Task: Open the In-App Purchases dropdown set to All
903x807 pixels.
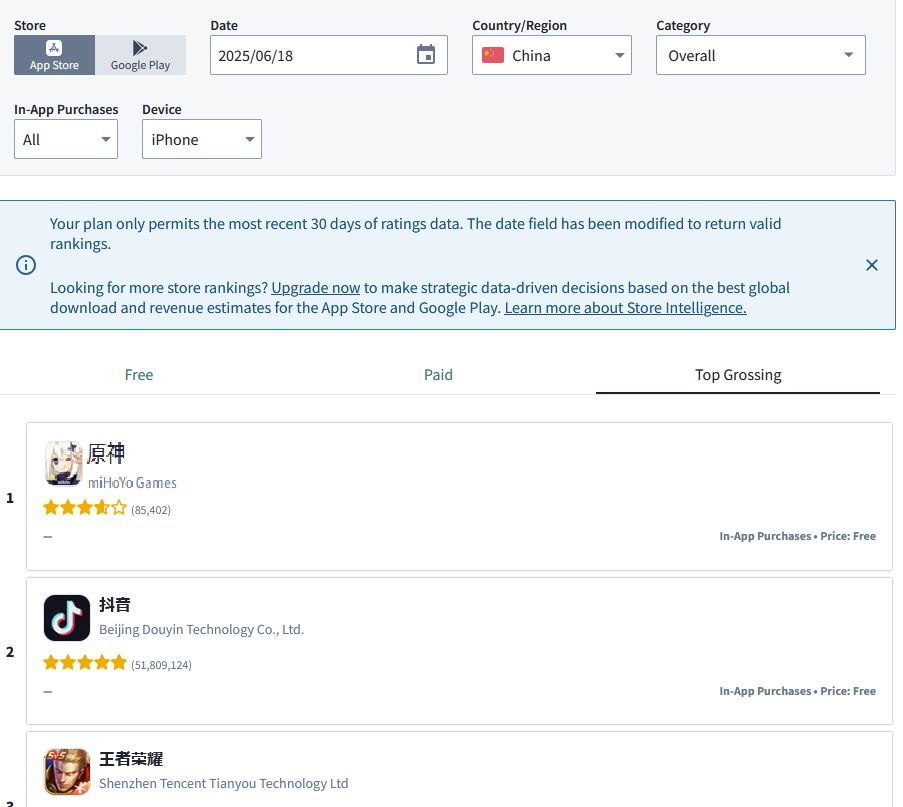Action: pos(66,139)
